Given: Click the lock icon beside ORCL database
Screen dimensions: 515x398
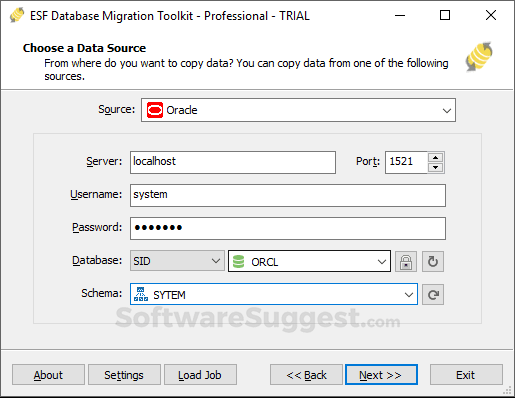Looking at the screenshot, I should pyautogui.click(x=406, y=262).
